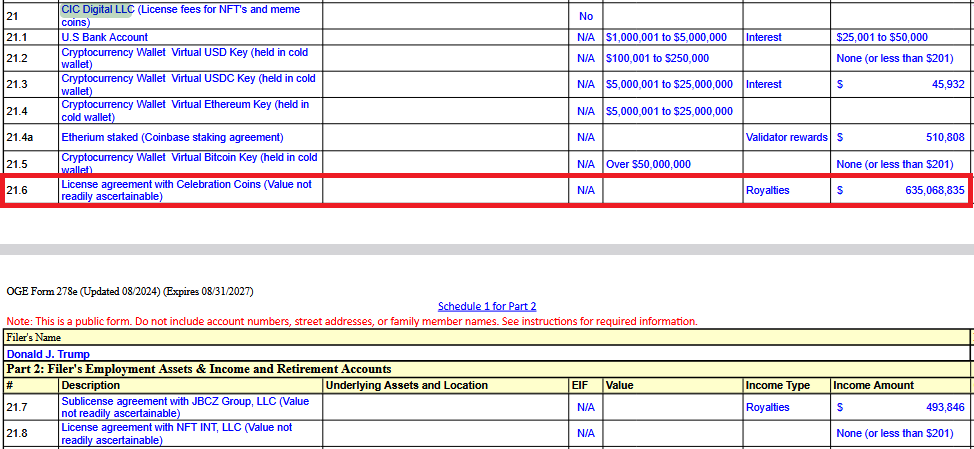Click the Validator rewards income type
974x449 pixels.
pyautogui.click(x=786, y=137)
